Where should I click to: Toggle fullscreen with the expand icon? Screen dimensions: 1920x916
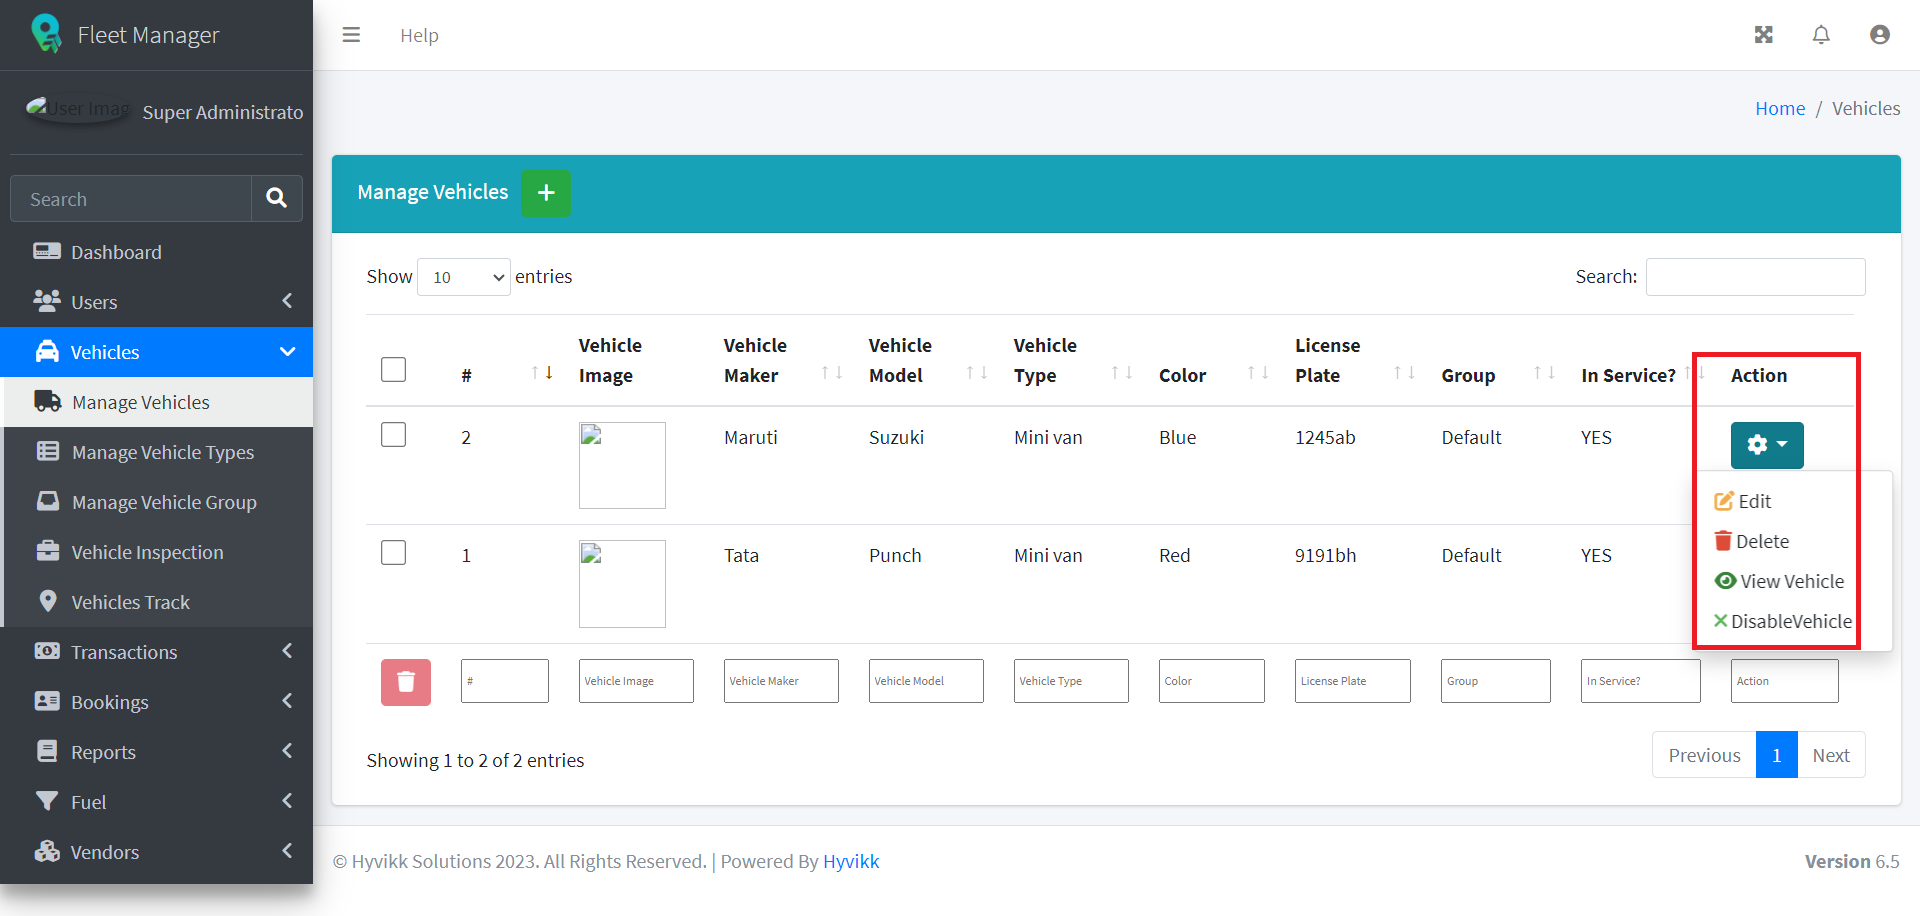(x=1763, y=35)
